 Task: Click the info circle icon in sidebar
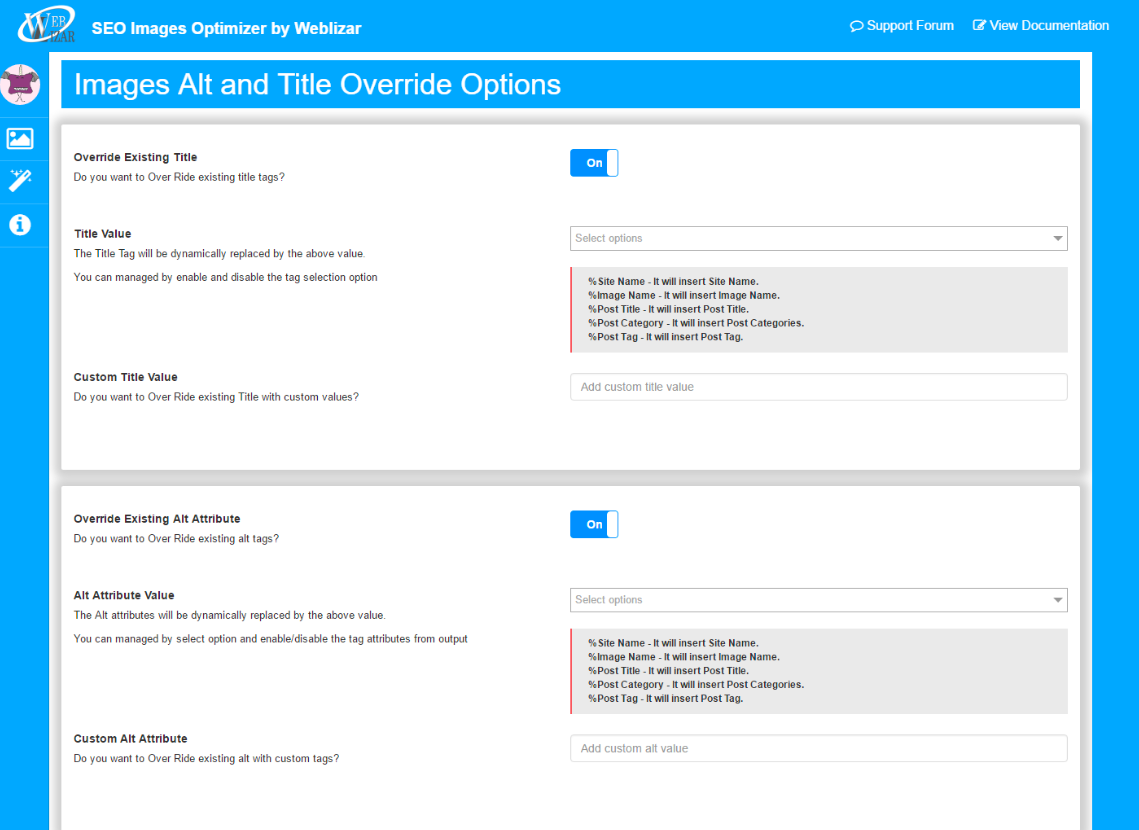(20, 224)
